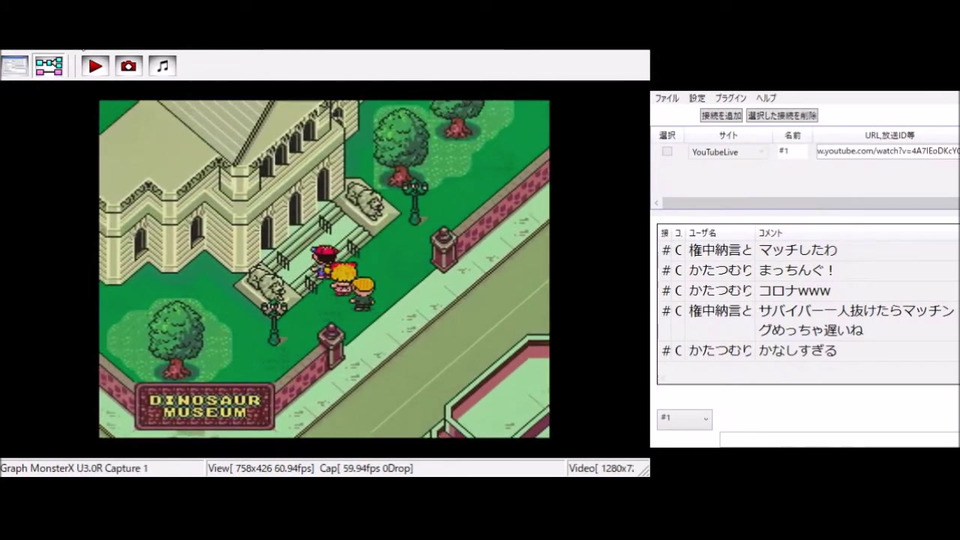Open the ヘルプ menu
This screenshot has width=960, height=540.
tap(766, 98)
